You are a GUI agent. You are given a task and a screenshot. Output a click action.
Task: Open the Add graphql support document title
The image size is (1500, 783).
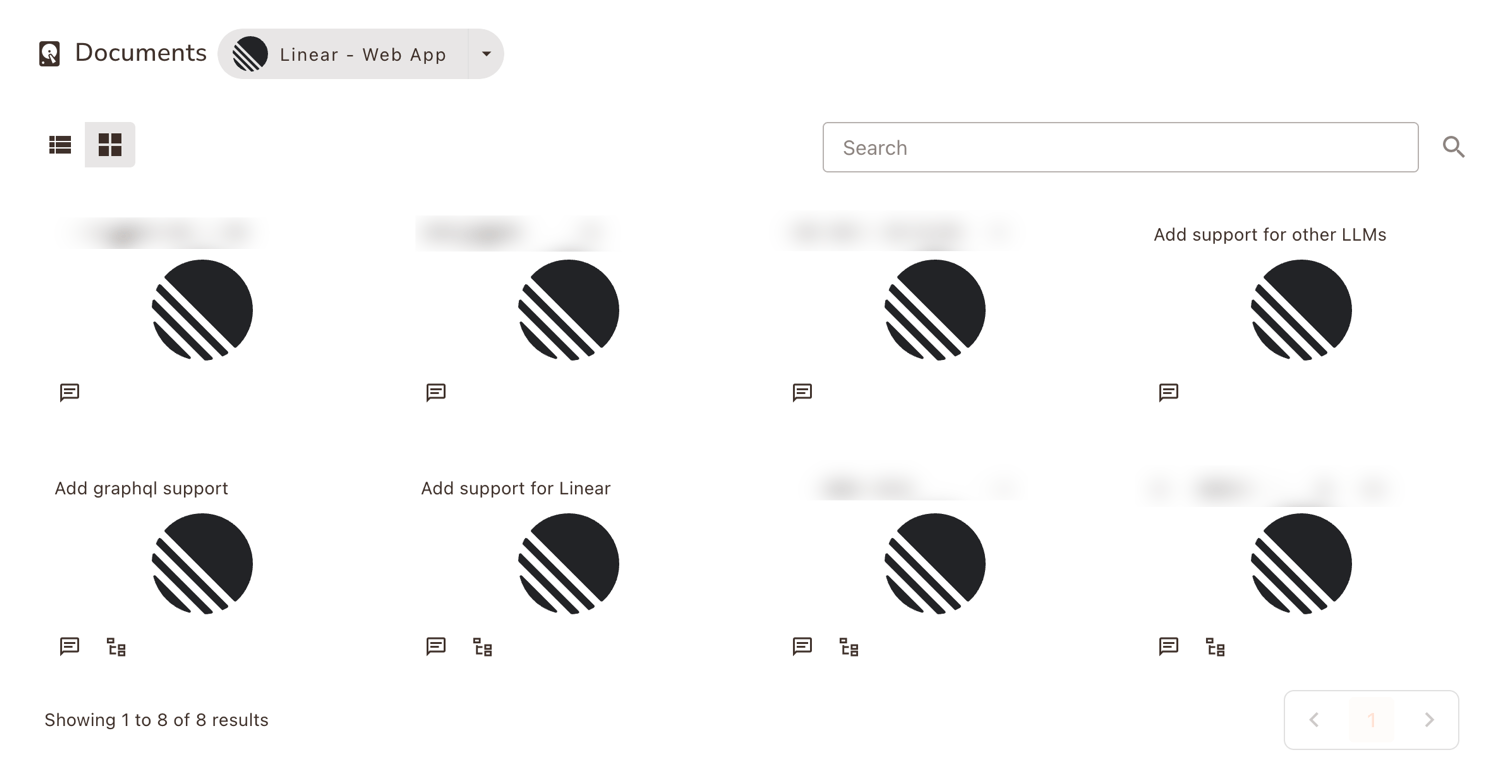point(141,488)
